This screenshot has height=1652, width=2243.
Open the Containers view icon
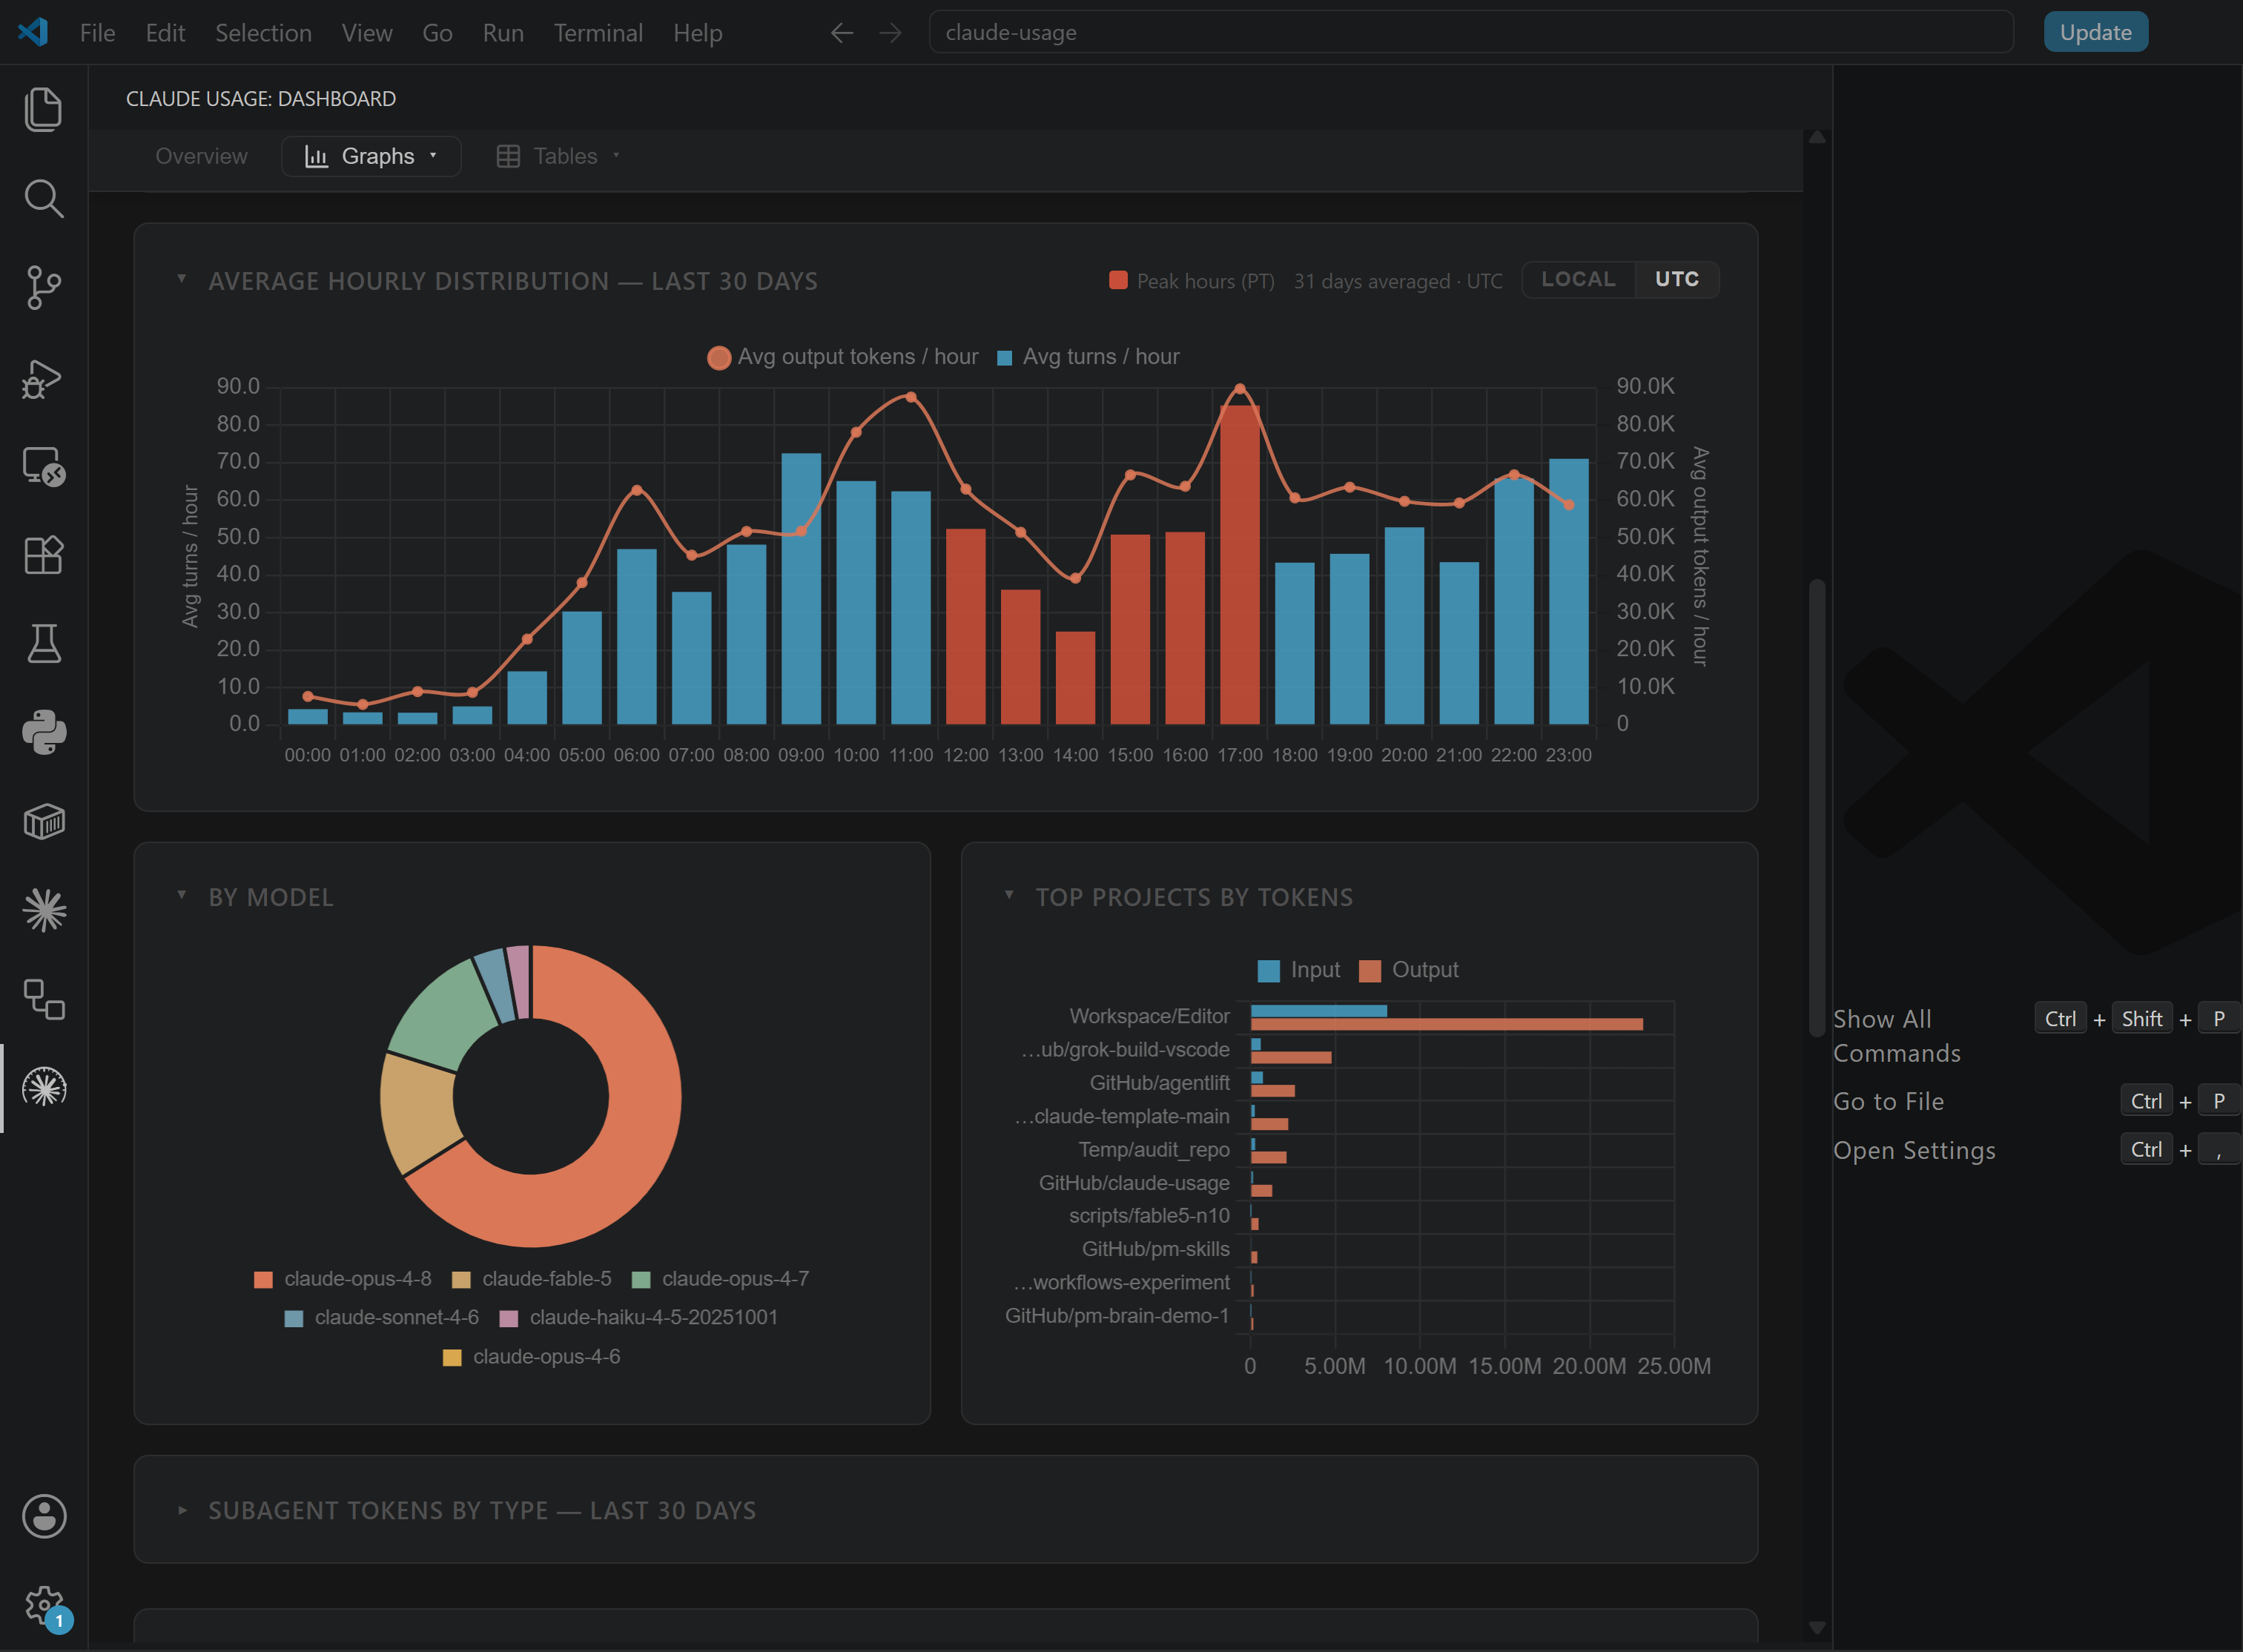[43, 822]
